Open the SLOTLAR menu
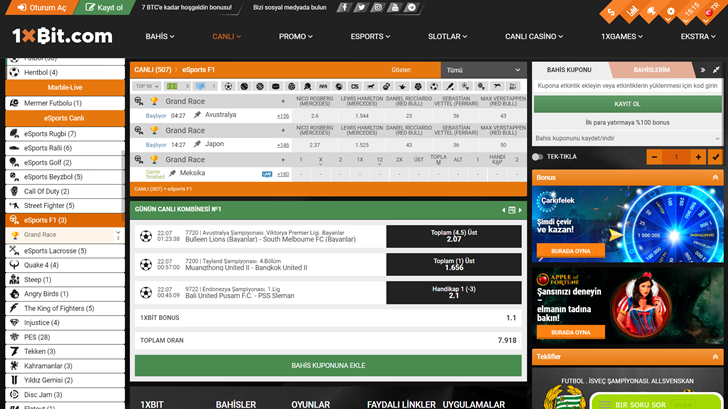 click(x=448, y=36)
